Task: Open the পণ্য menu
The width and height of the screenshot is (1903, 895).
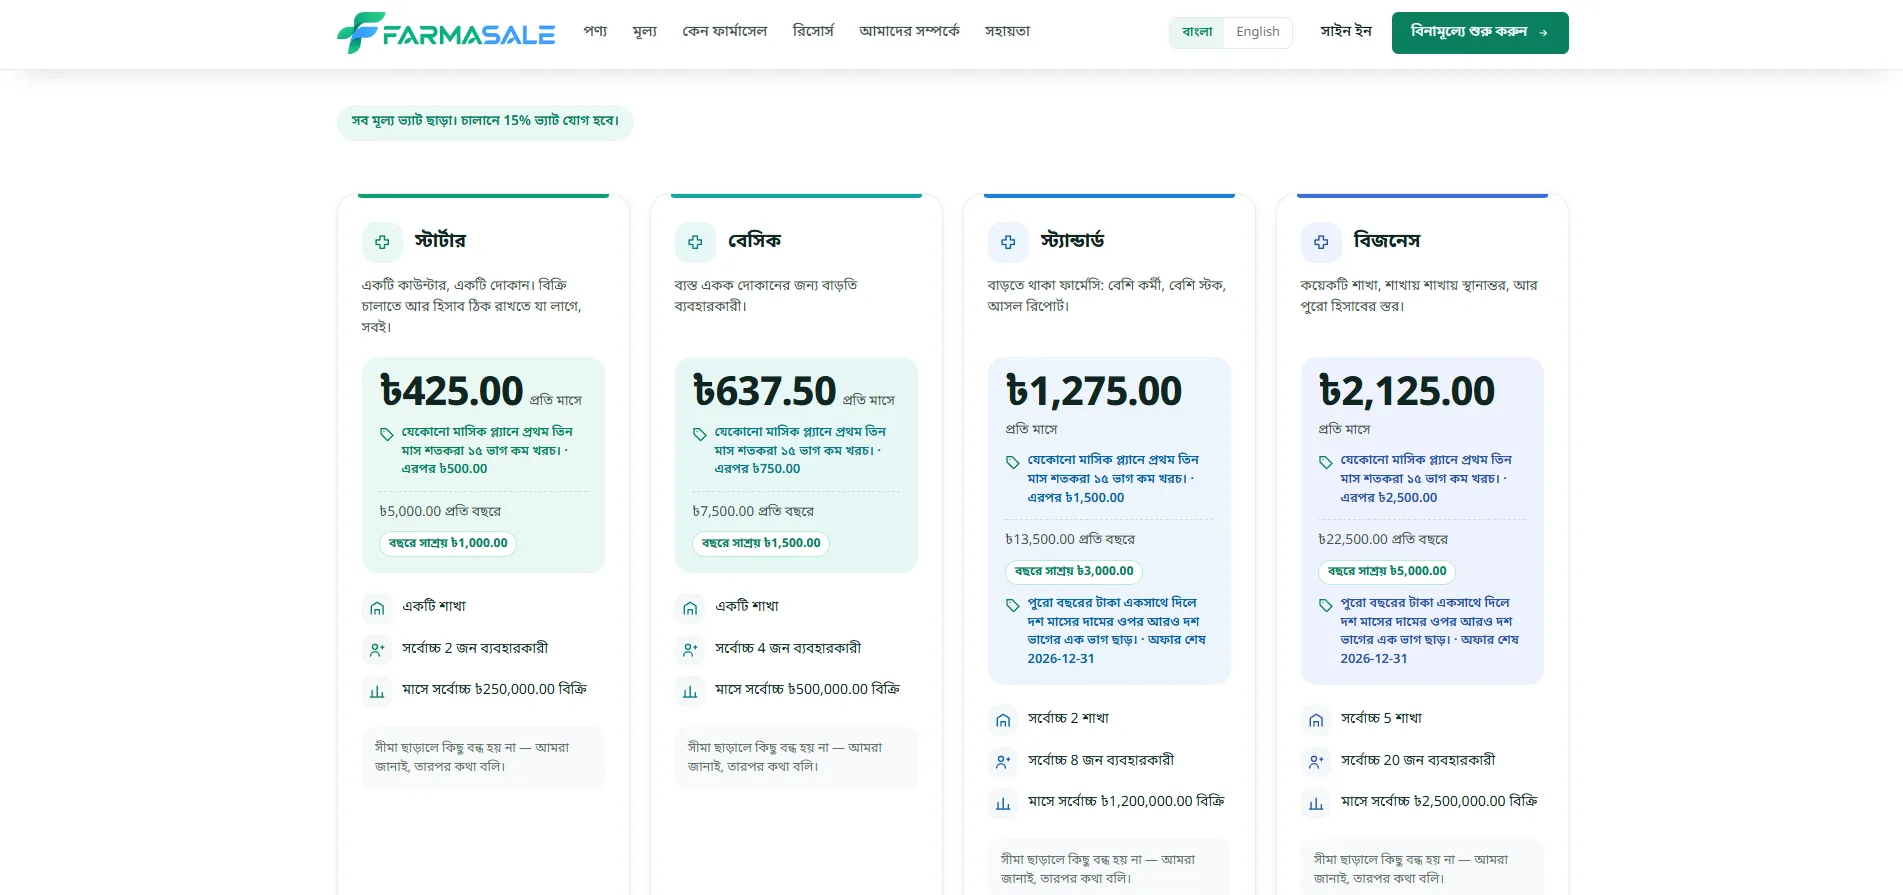Action: point(595,31)
